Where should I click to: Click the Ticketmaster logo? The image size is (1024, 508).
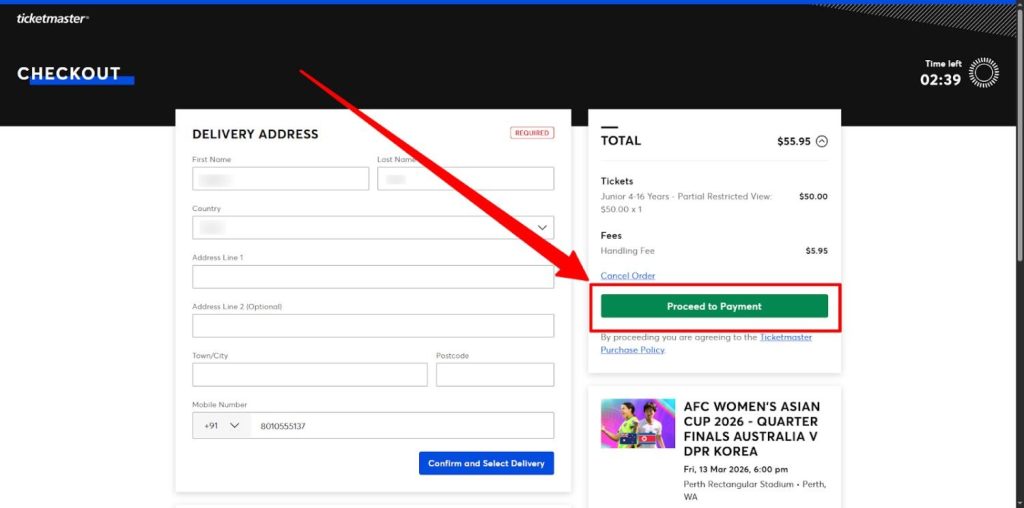tap(52, 19)
